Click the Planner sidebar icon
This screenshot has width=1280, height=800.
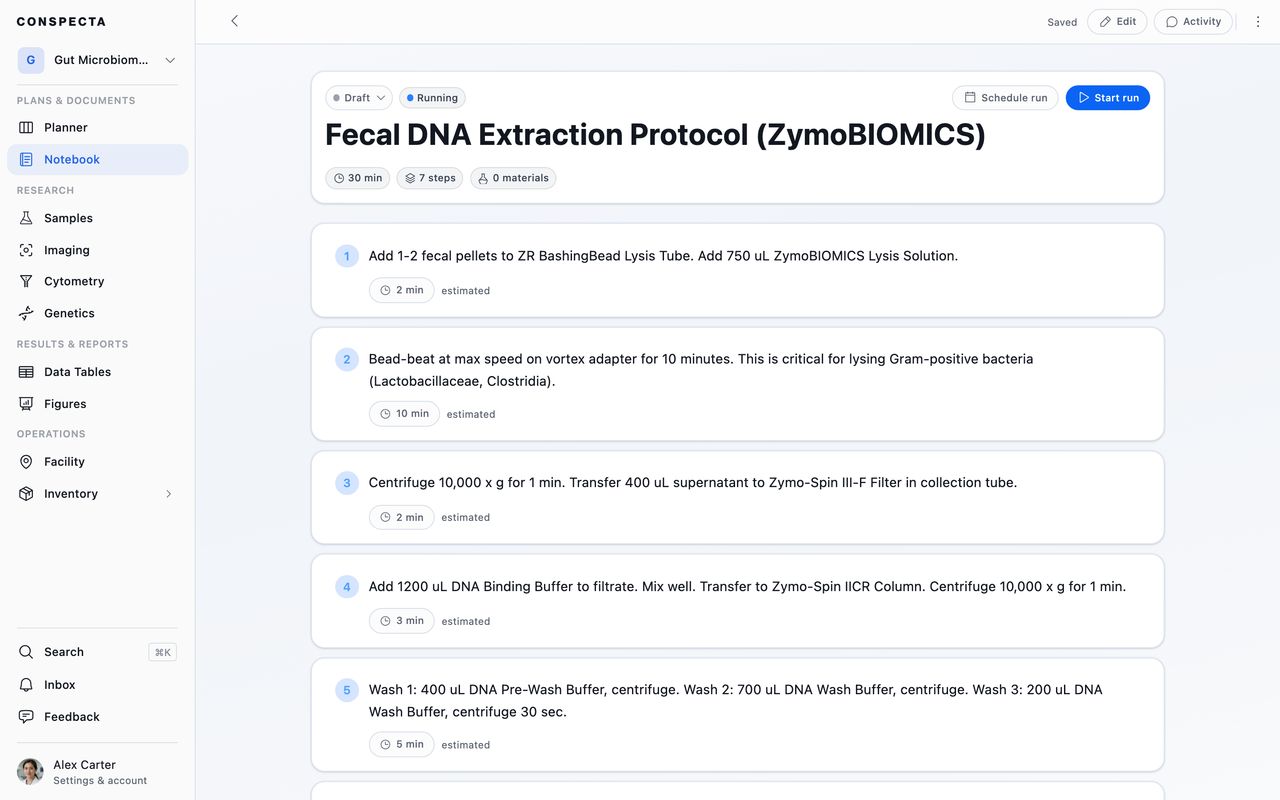[x=26, y=128]
